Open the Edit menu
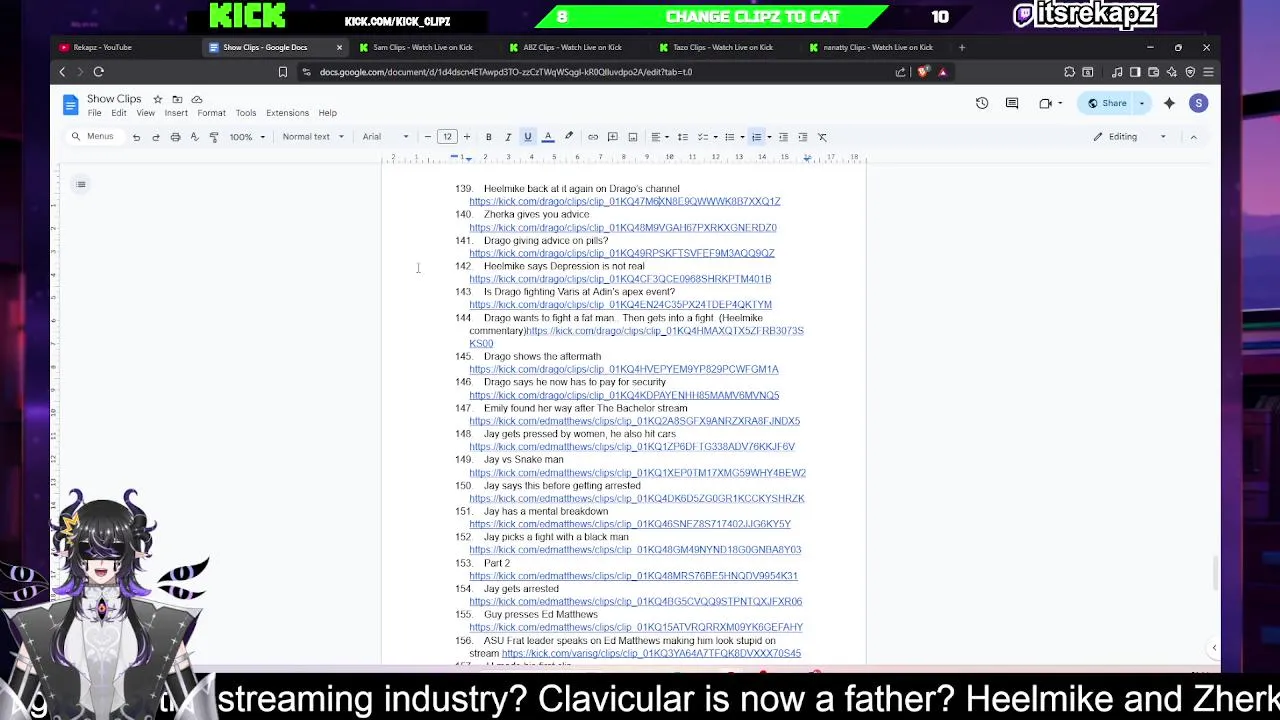The height and width of the screenshot is (720, 1280). click(x=119, y=113)
